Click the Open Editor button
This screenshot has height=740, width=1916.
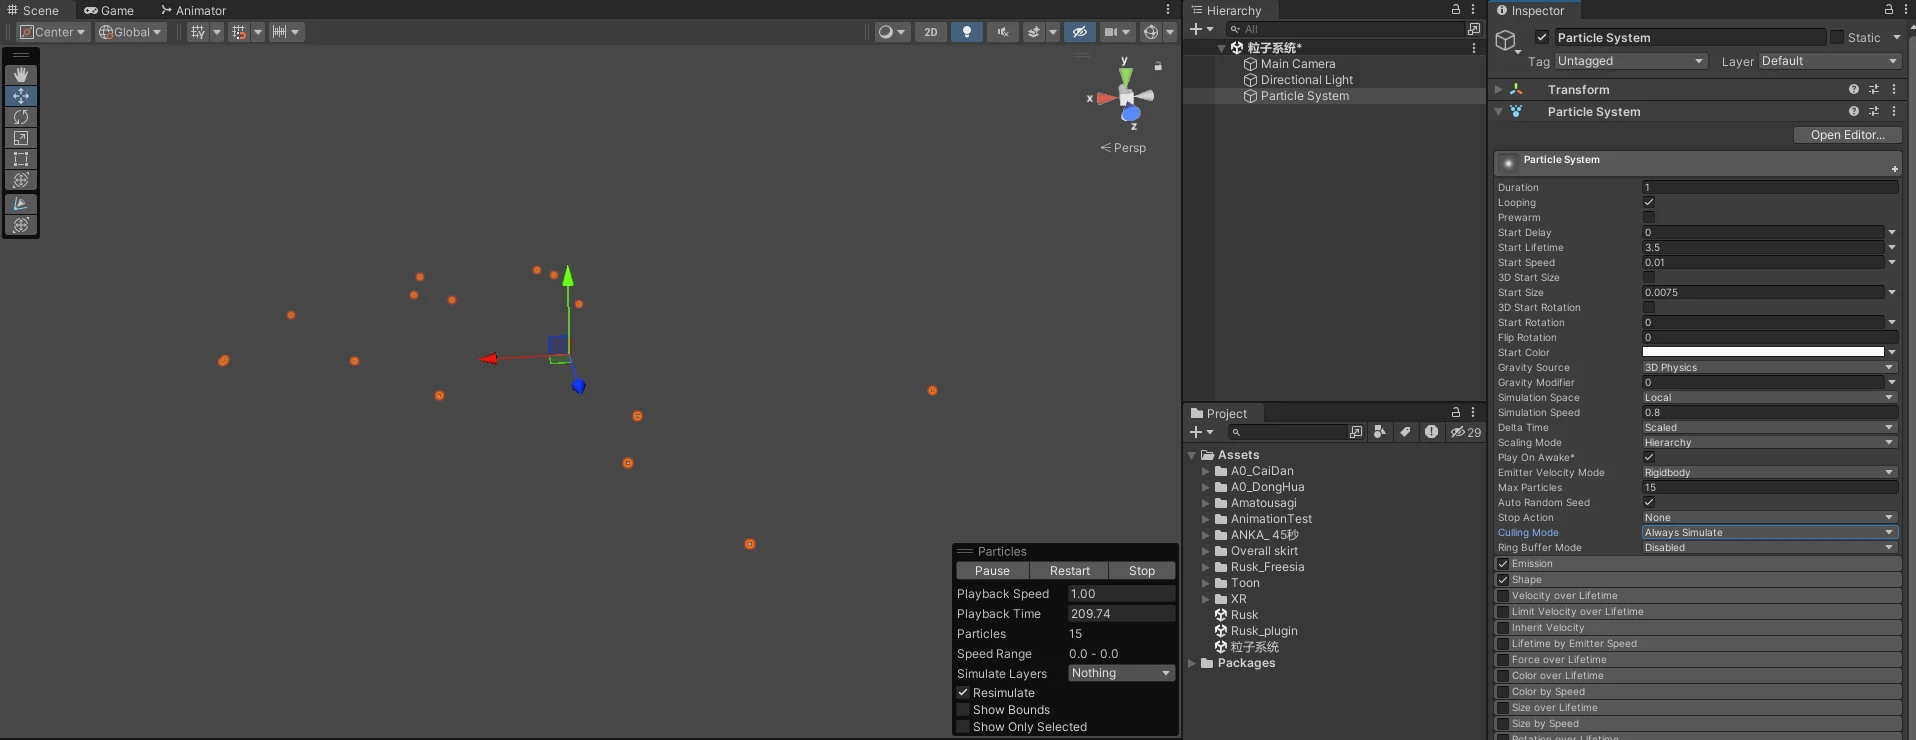pyautogui.click(x=1846, y=135)
